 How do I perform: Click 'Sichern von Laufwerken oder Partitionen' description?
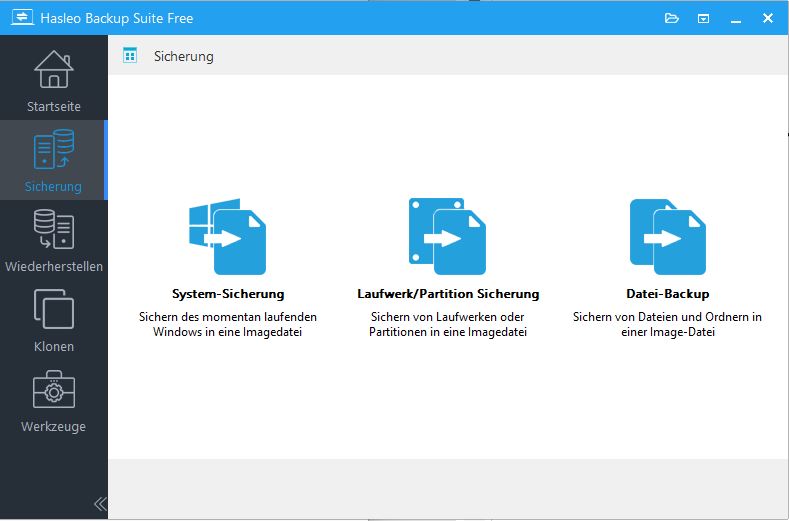[x=448, y=324]
